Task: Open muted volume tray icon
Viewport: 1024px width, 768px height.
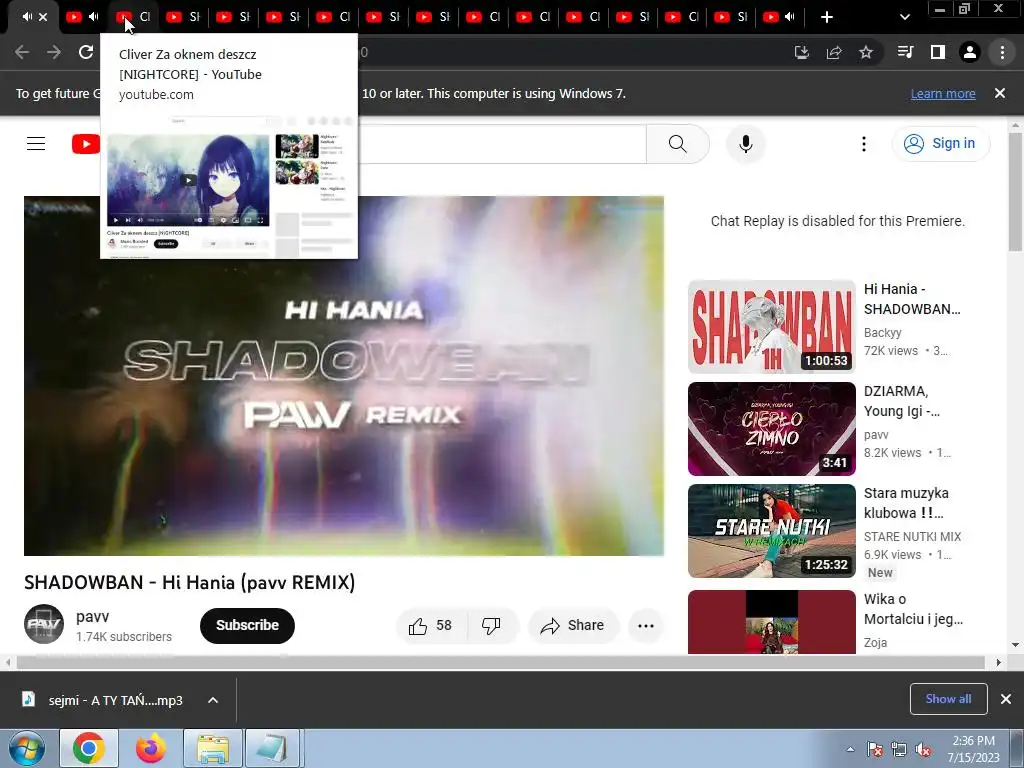Action: click(x=923, y=749)
